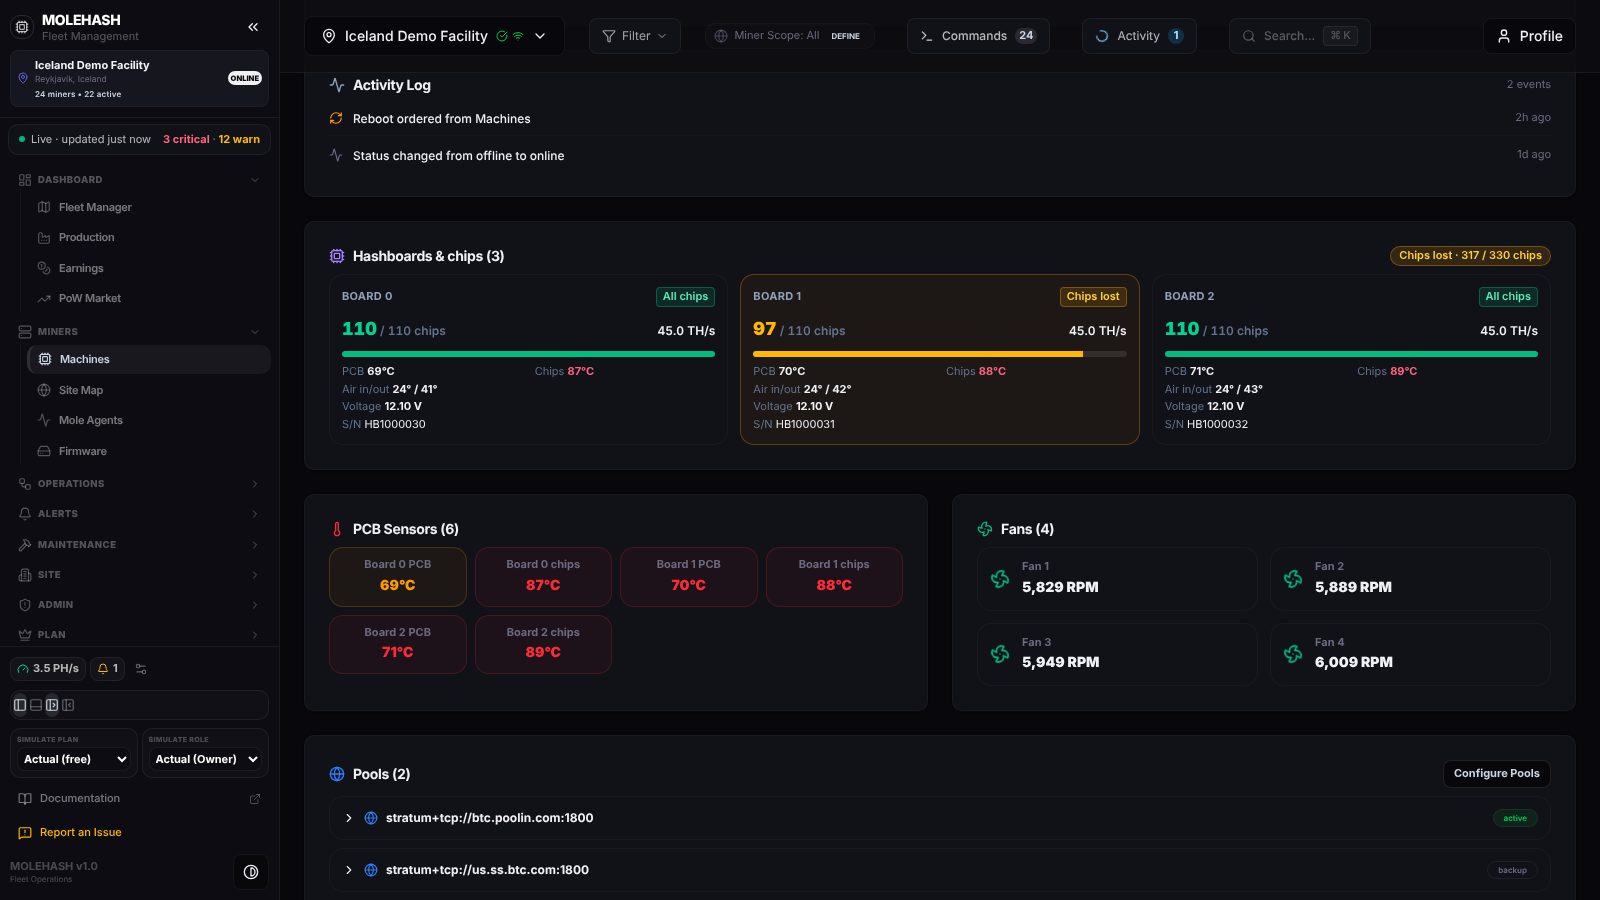
Task: Click the Pools globe heading icon
Action: [337, 775]
